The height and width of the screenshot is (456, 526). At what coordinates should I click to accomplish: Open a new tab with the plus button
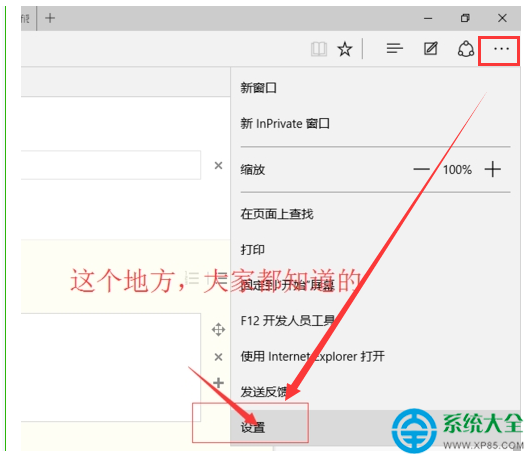tap(50, 18)
